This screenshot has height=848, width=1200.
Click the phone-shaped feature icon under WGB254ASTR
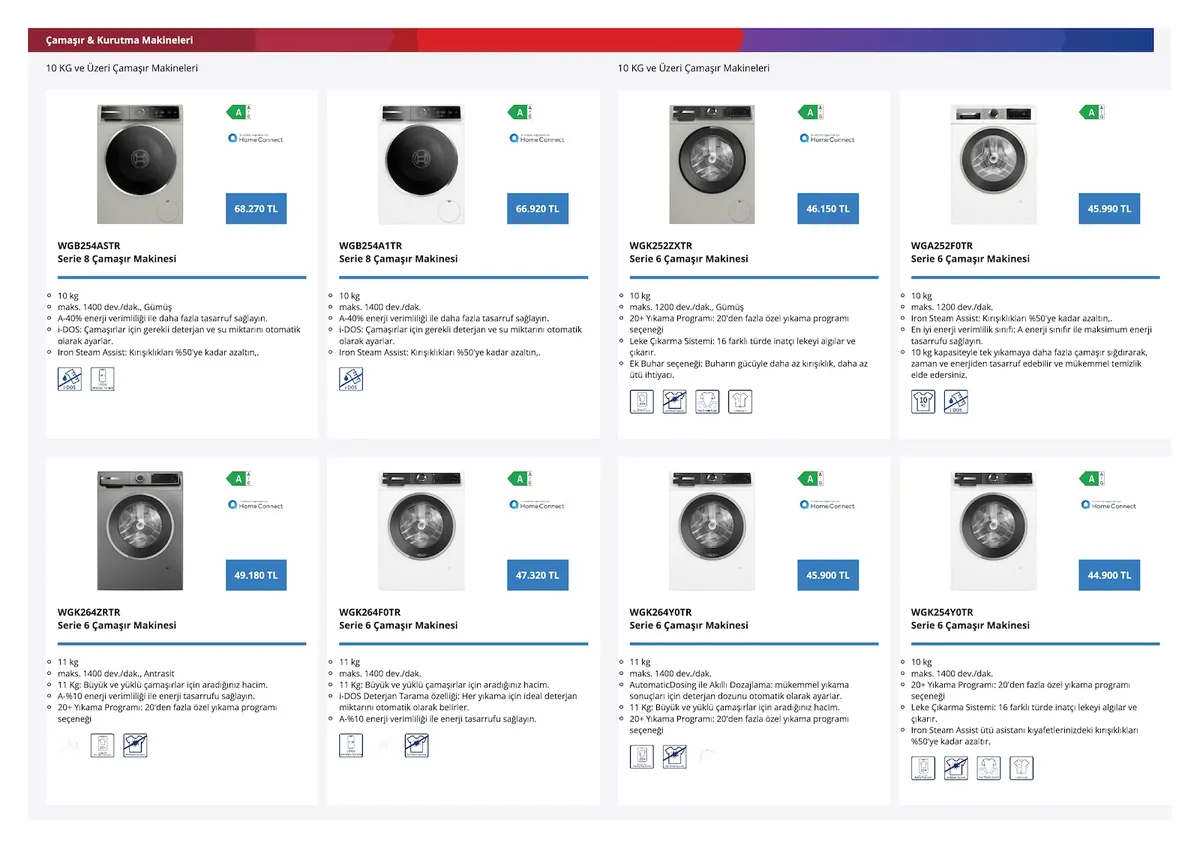102,379
